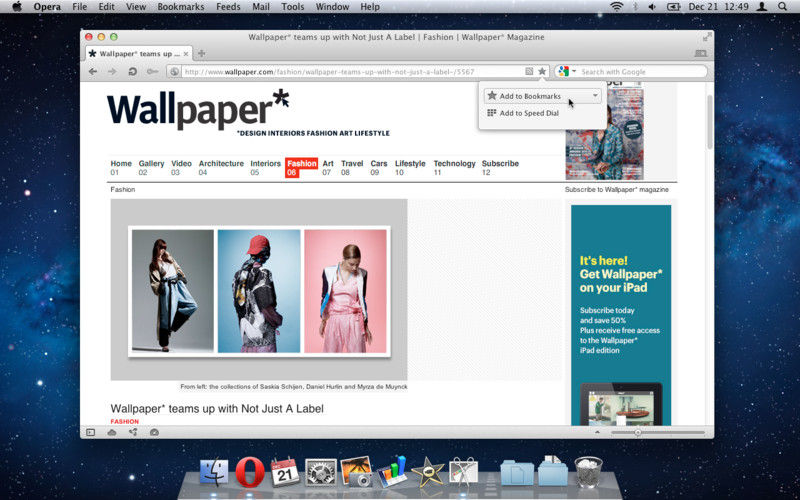Open the Mail menu

[x=261, y=7]
